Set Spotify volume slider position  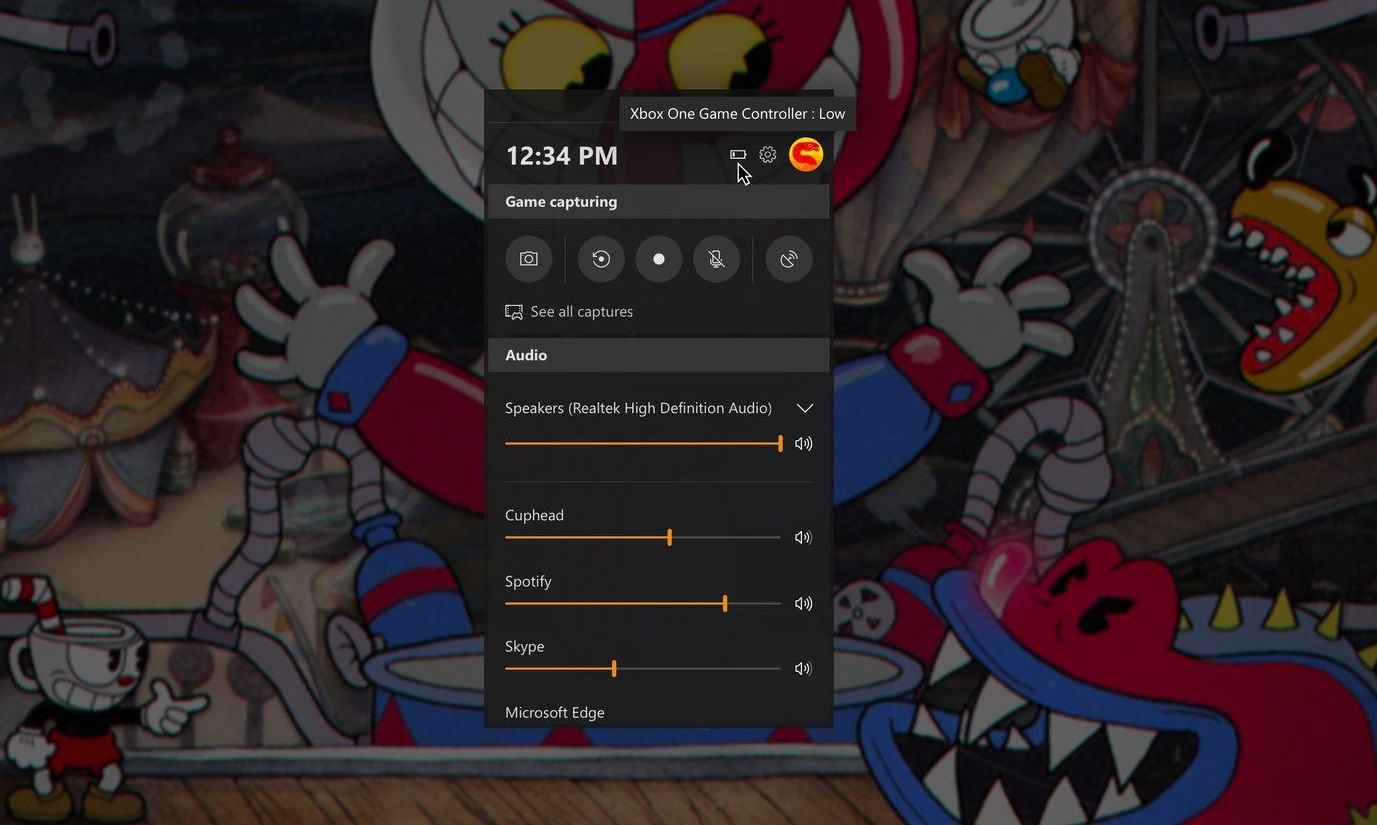coord(643,603)
